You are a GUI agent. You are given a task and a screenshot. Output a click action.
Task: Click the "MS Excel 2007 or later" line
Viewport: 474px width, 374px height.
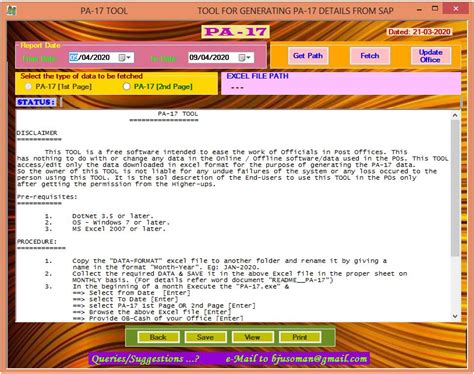pyautogui.click(x=119, y=229)
